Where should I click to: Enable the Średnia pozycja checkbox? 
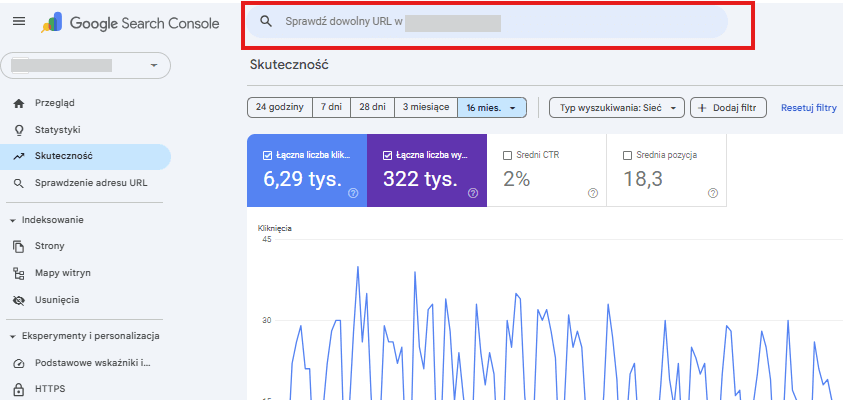click(x=627, y=155)
